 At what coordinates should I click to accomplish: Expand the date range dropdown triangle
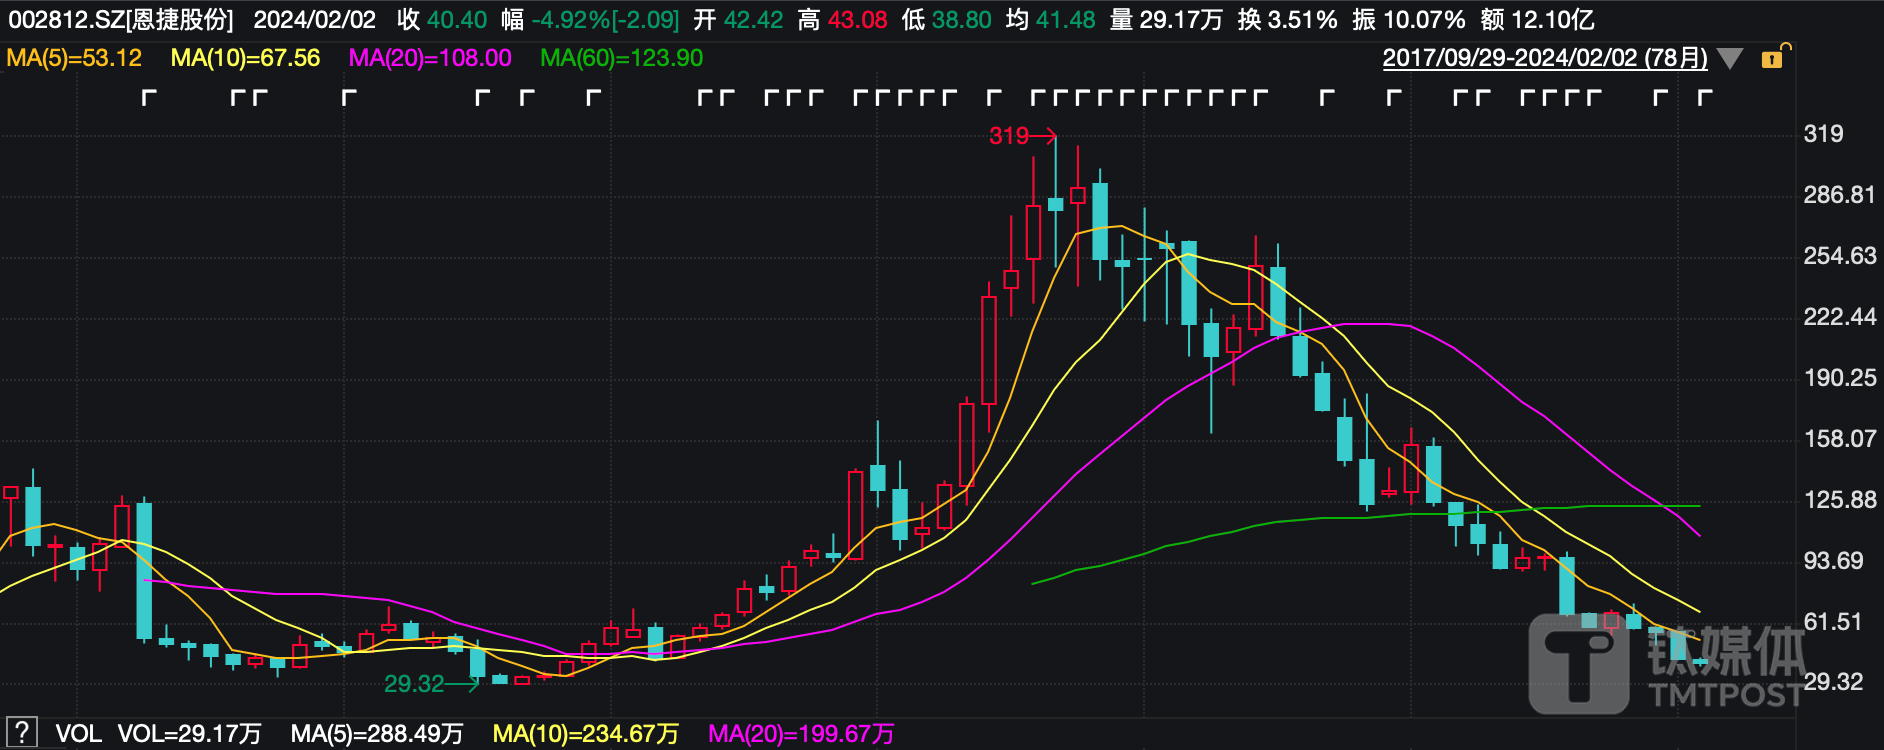(x=1730, y=59)
